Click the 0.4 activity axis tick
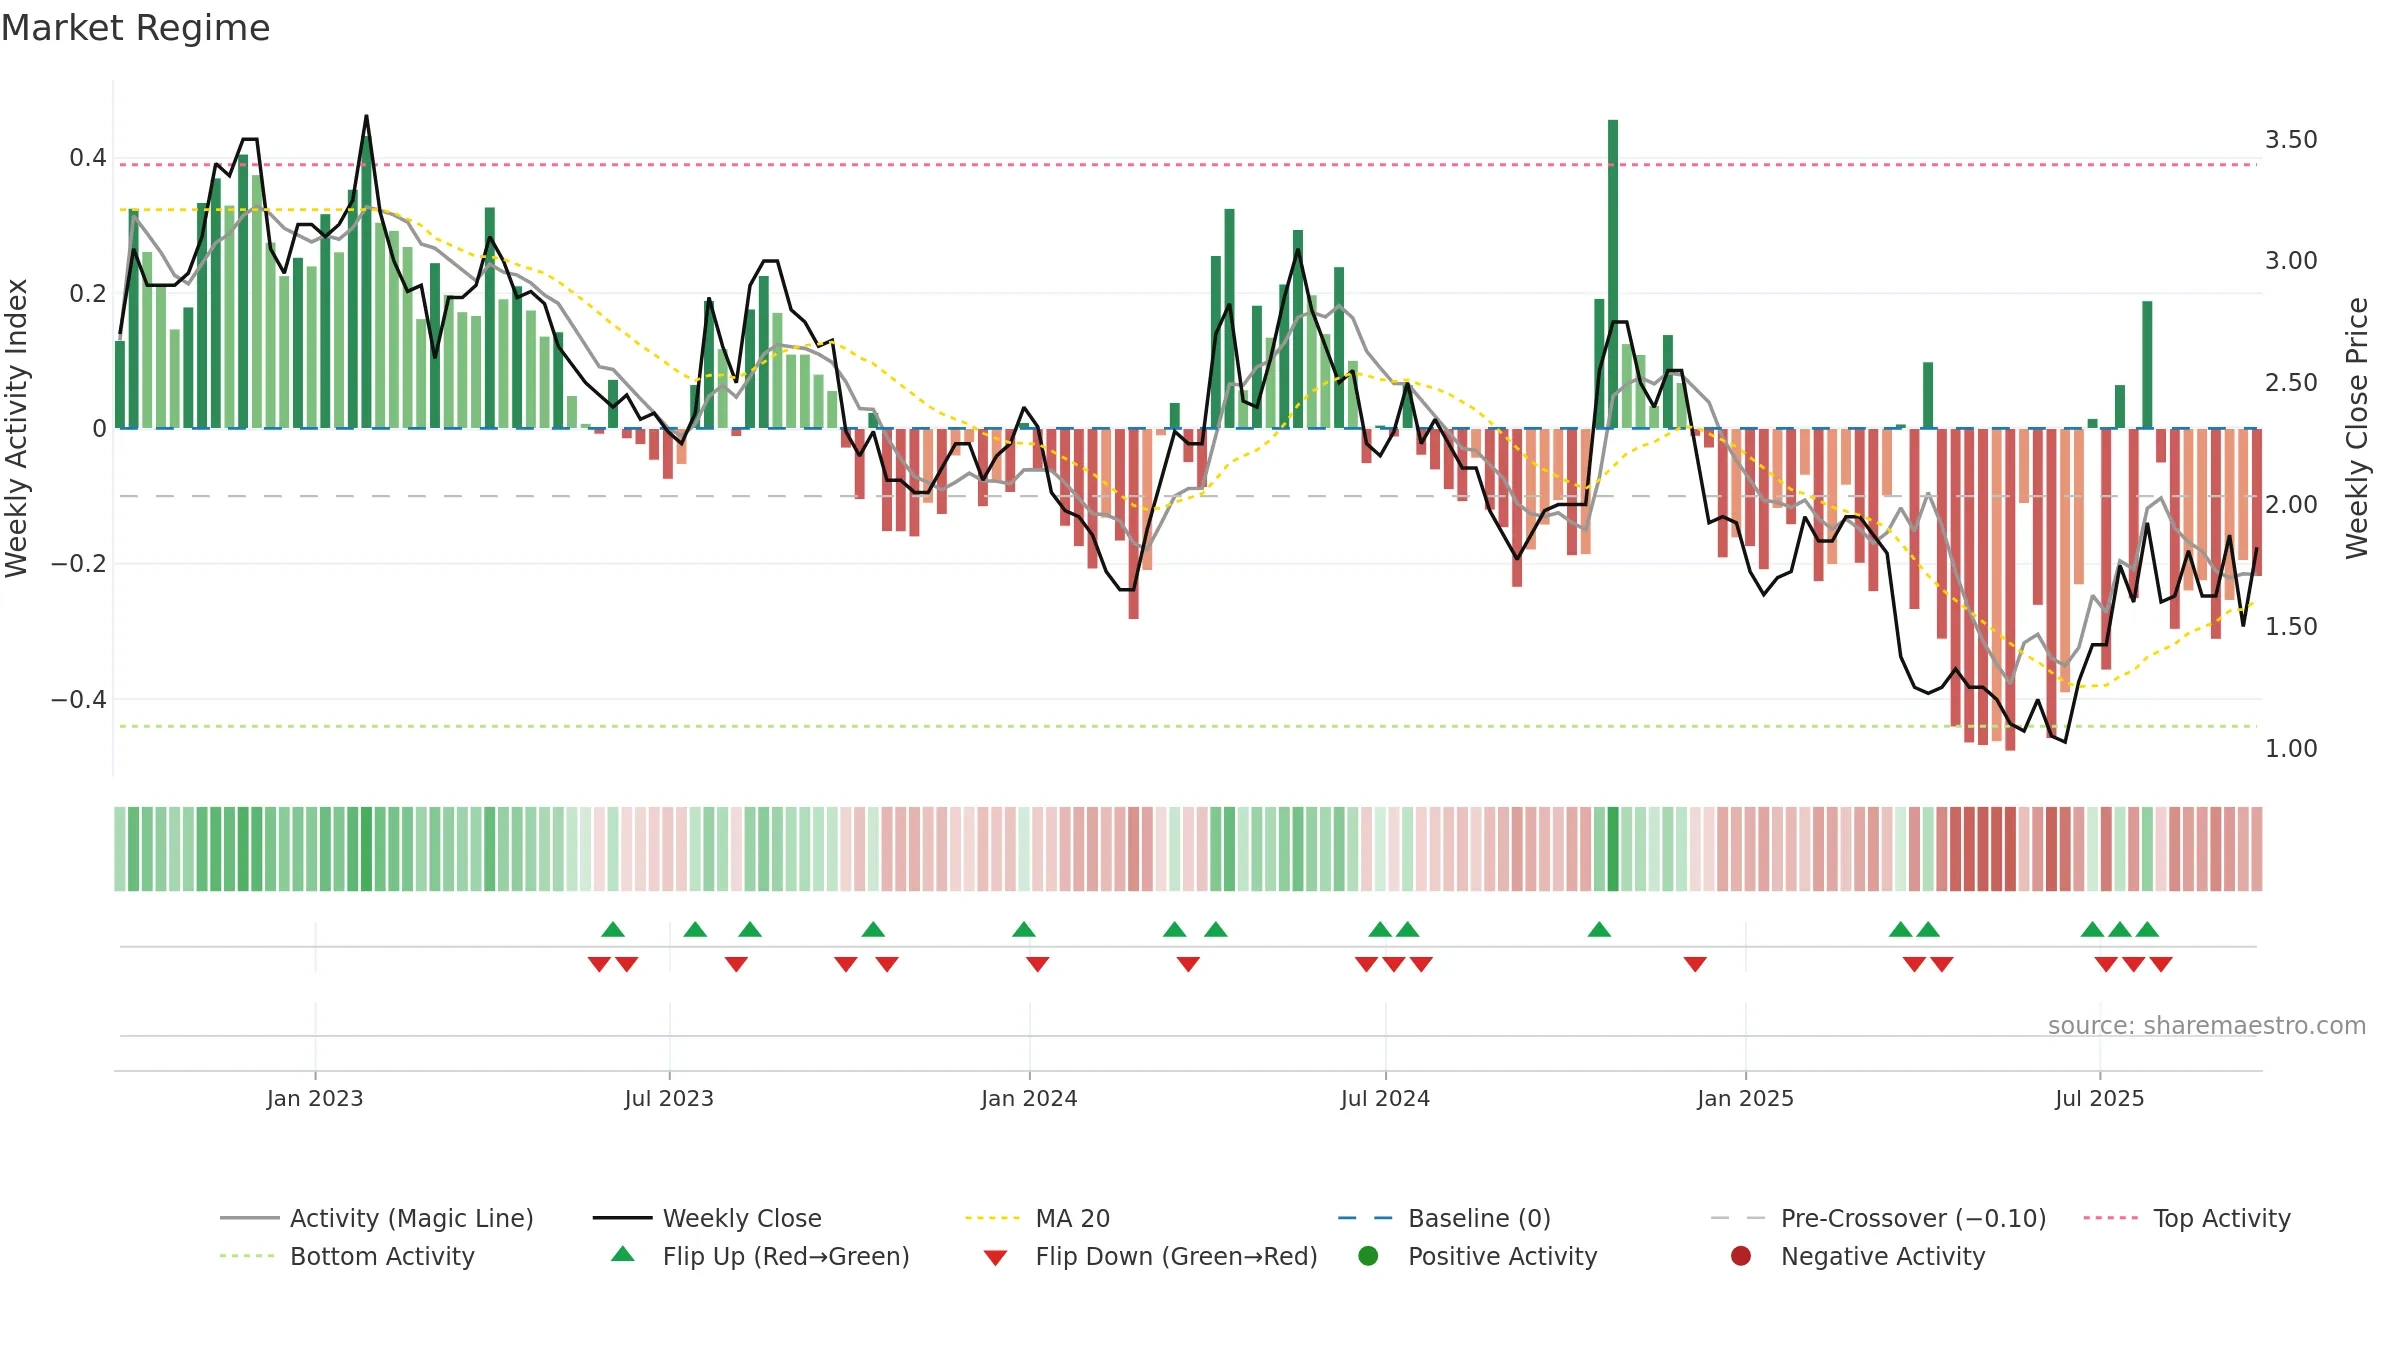This screenshot has width=2400, height=1350. click(x=88, y=157)
